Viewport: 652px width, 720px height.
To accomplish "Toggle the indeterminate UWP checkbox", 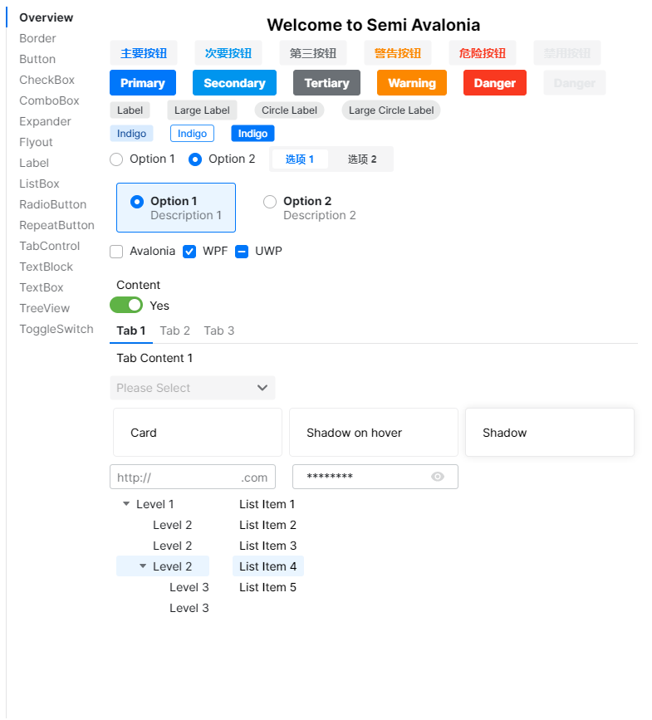I will (242, 251).
